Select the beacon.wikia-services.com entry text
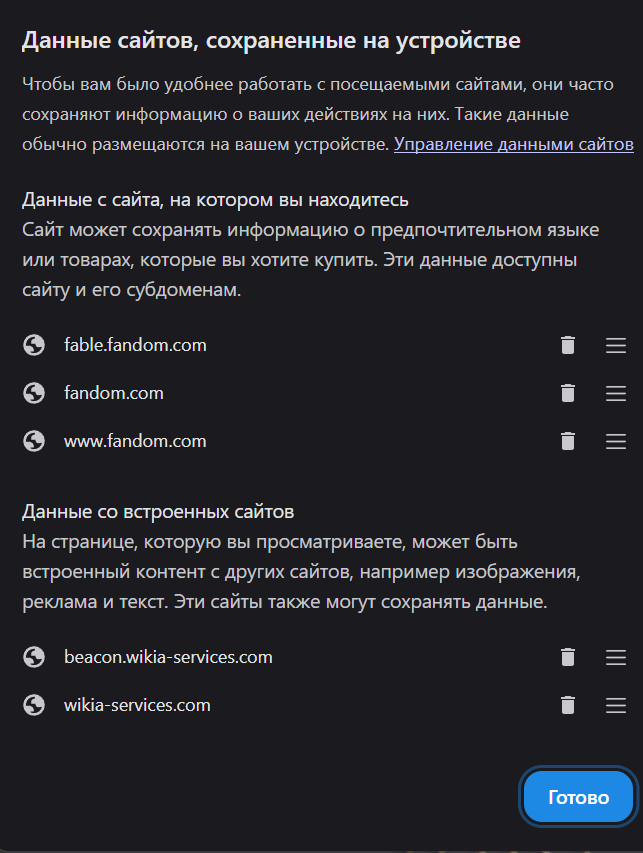This screenshot has width=643, height=853. 168,657
